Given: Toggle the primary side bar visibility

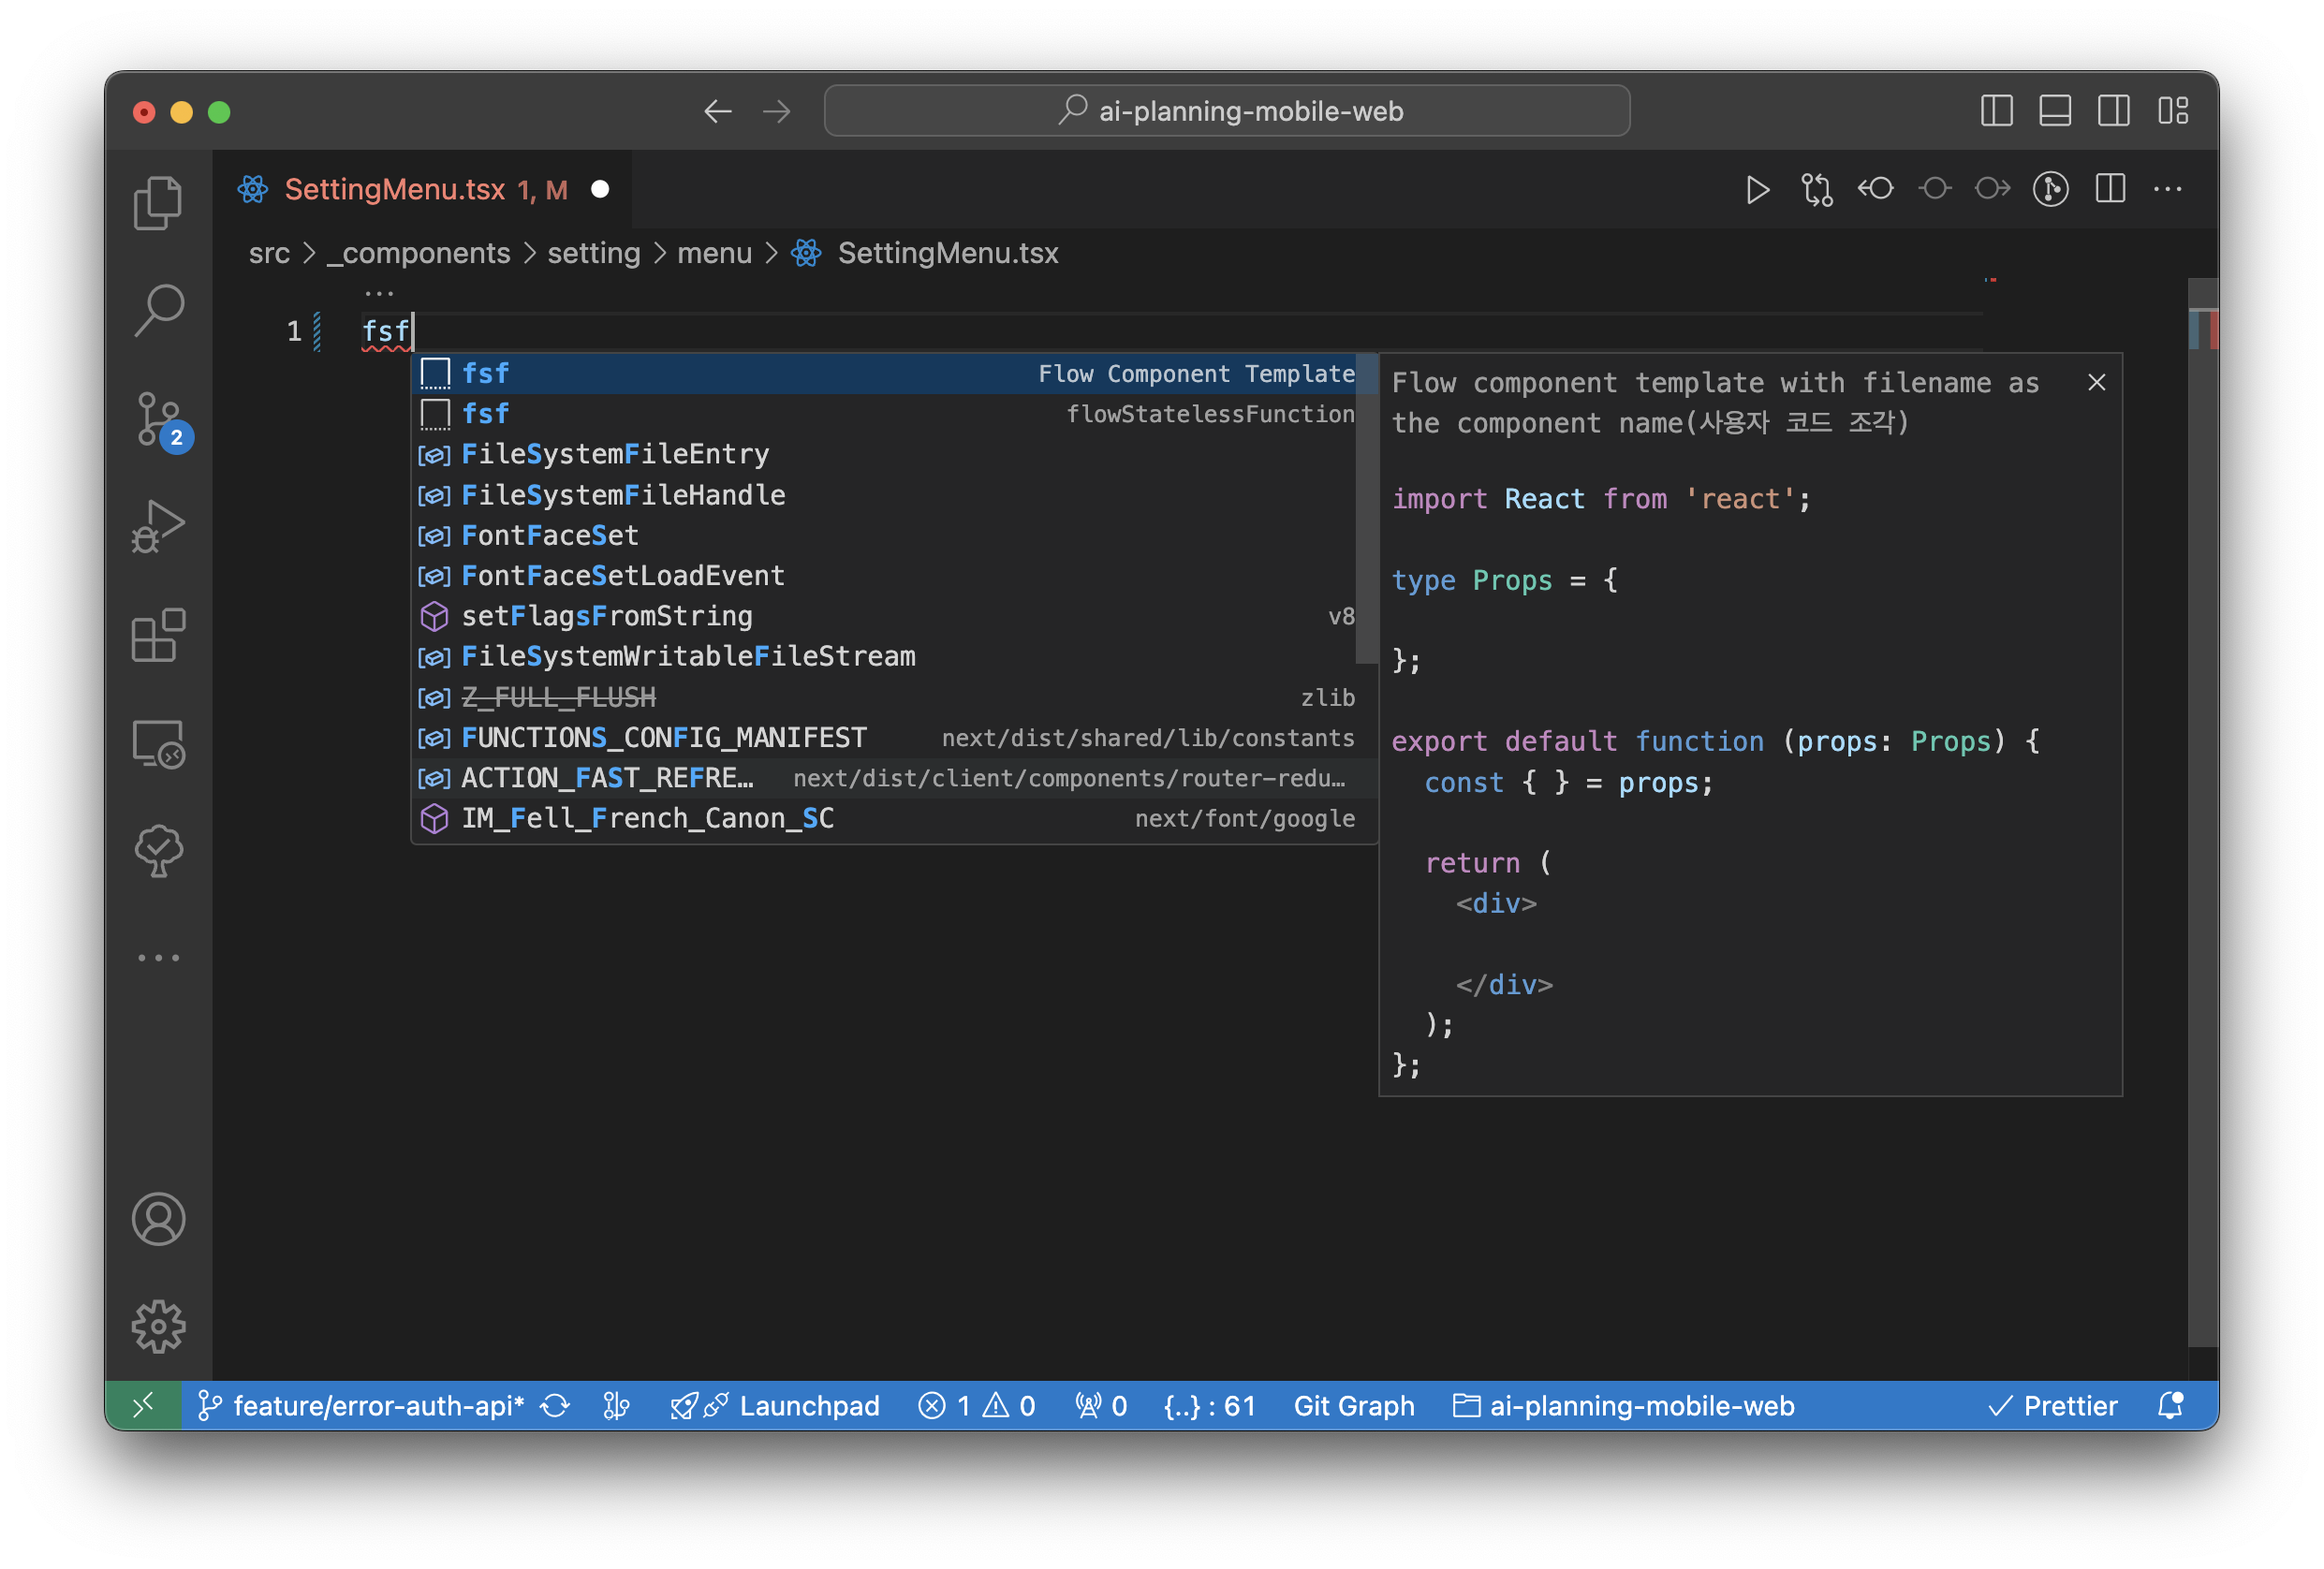Looking at the screenshot, I should [1996, 111].
